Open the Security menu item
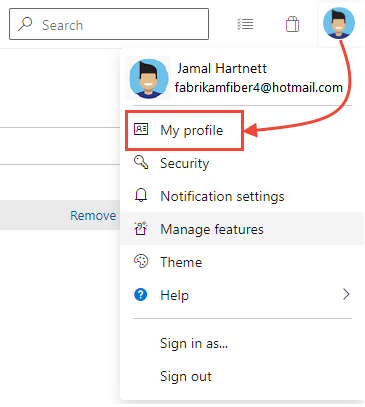Screen dimensions: 365x407 pyautogui.click(x=242, y=163)
